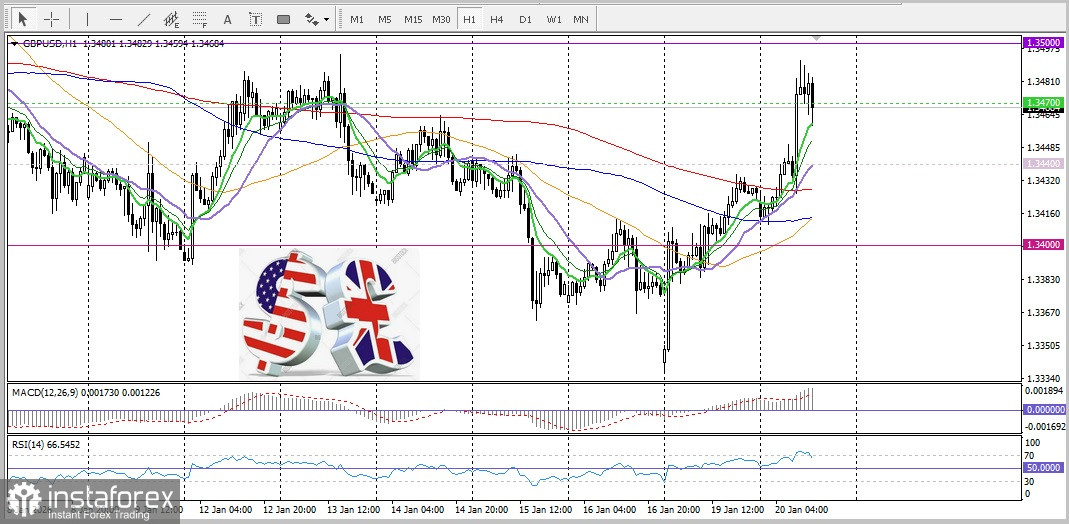The width and height of the screenshot is (1069, 524).
Task: Click the 1.35000 price level label
Action: tap(1043, 42)
